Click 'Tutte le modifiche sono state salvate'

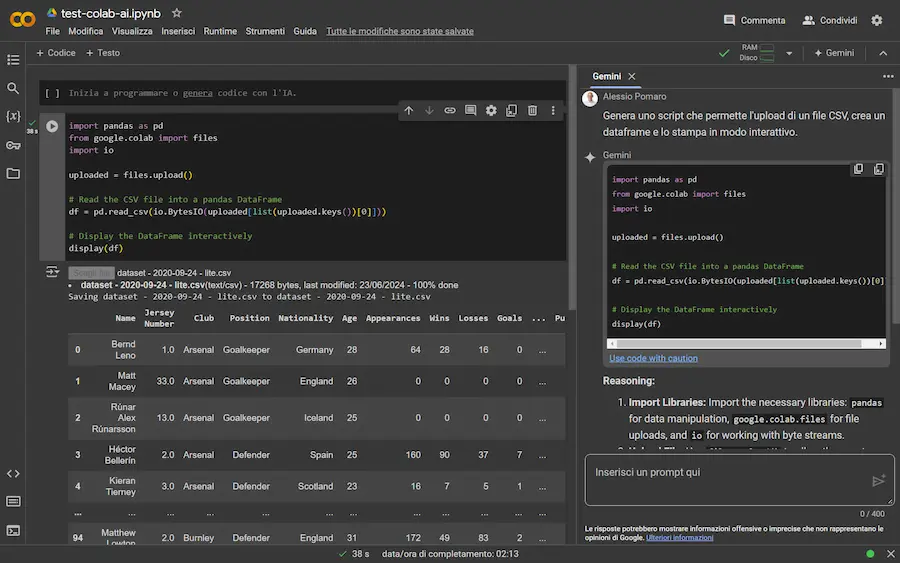pyautogui.click(x=399, y=31)
